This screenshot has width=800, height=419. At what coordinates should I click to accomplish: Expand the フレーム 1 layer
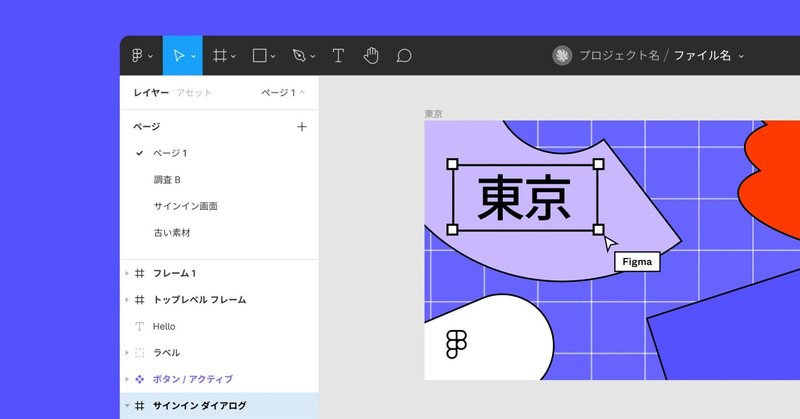(x=127, y=274)
